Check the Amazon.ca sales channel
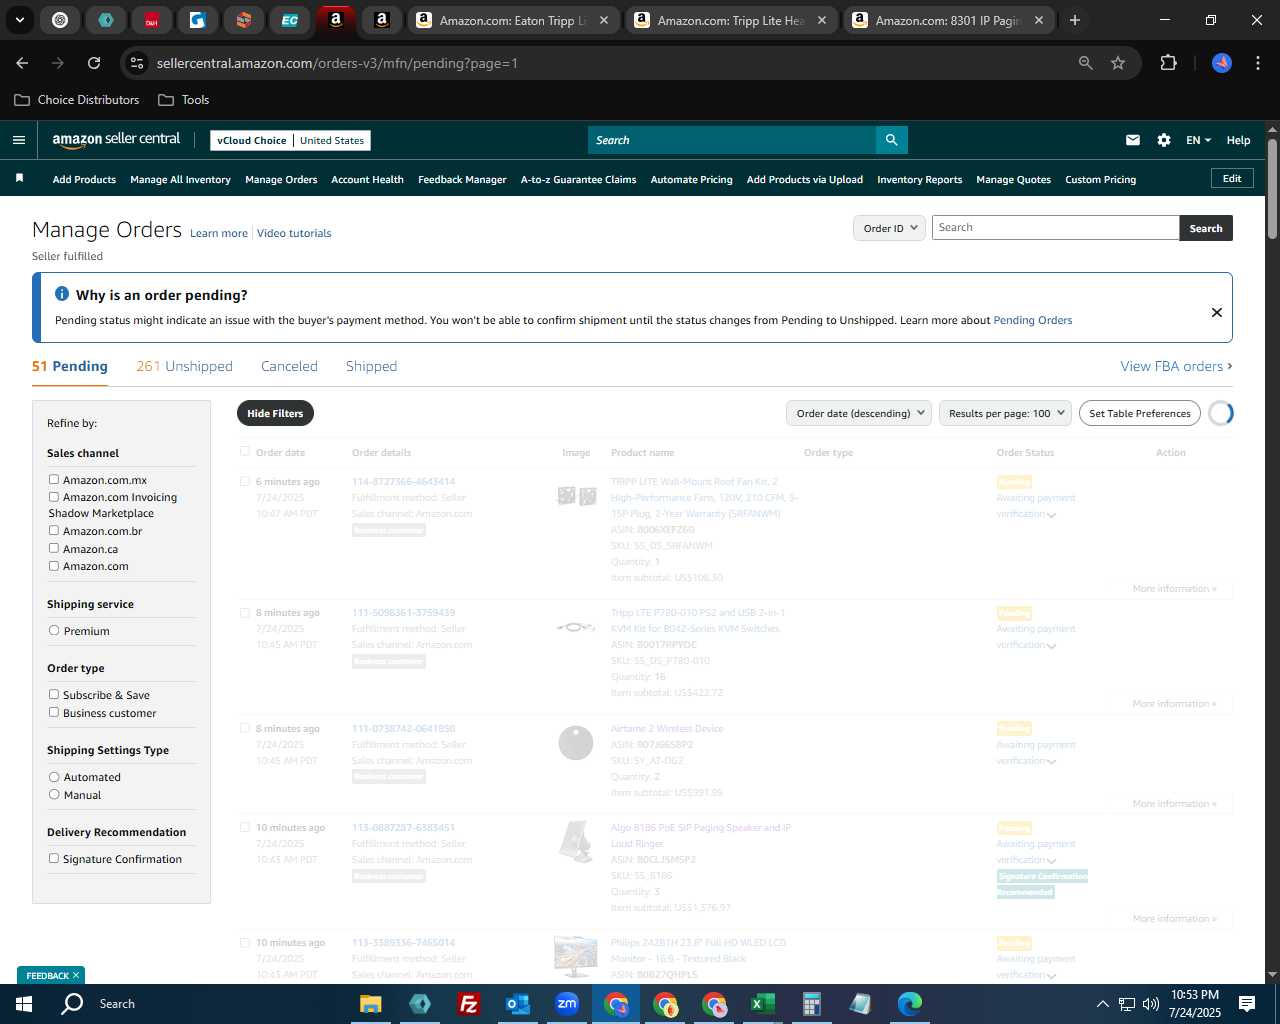Viewport: 1280px width, 1024px height. point(54,548)
